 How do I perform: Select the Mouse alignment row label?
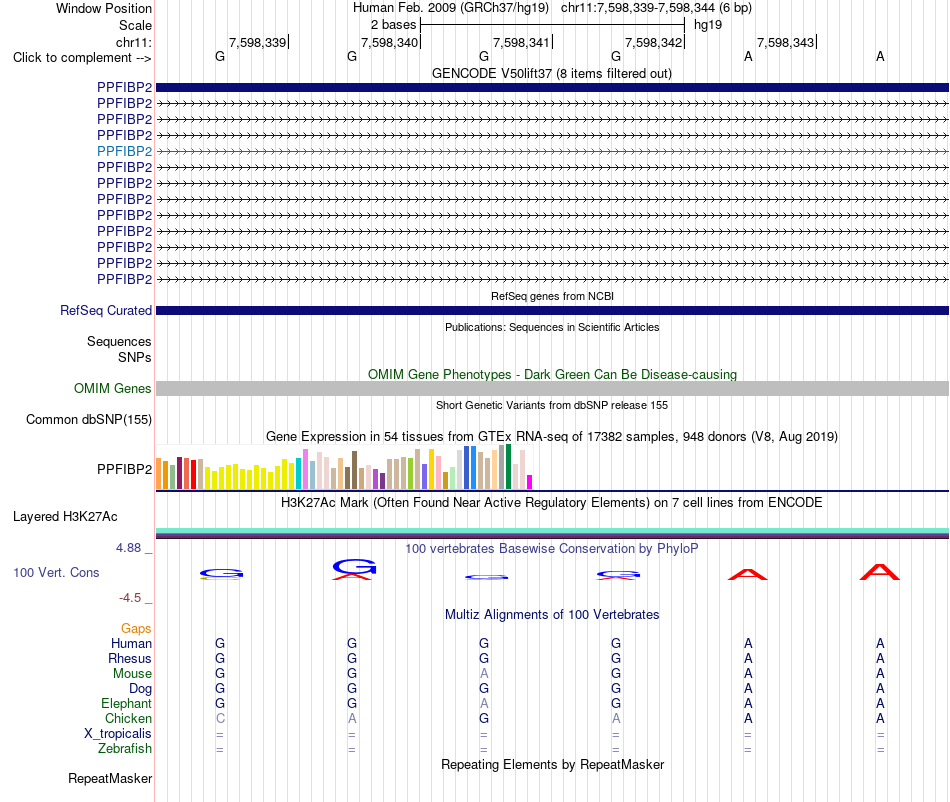(132, 674)
